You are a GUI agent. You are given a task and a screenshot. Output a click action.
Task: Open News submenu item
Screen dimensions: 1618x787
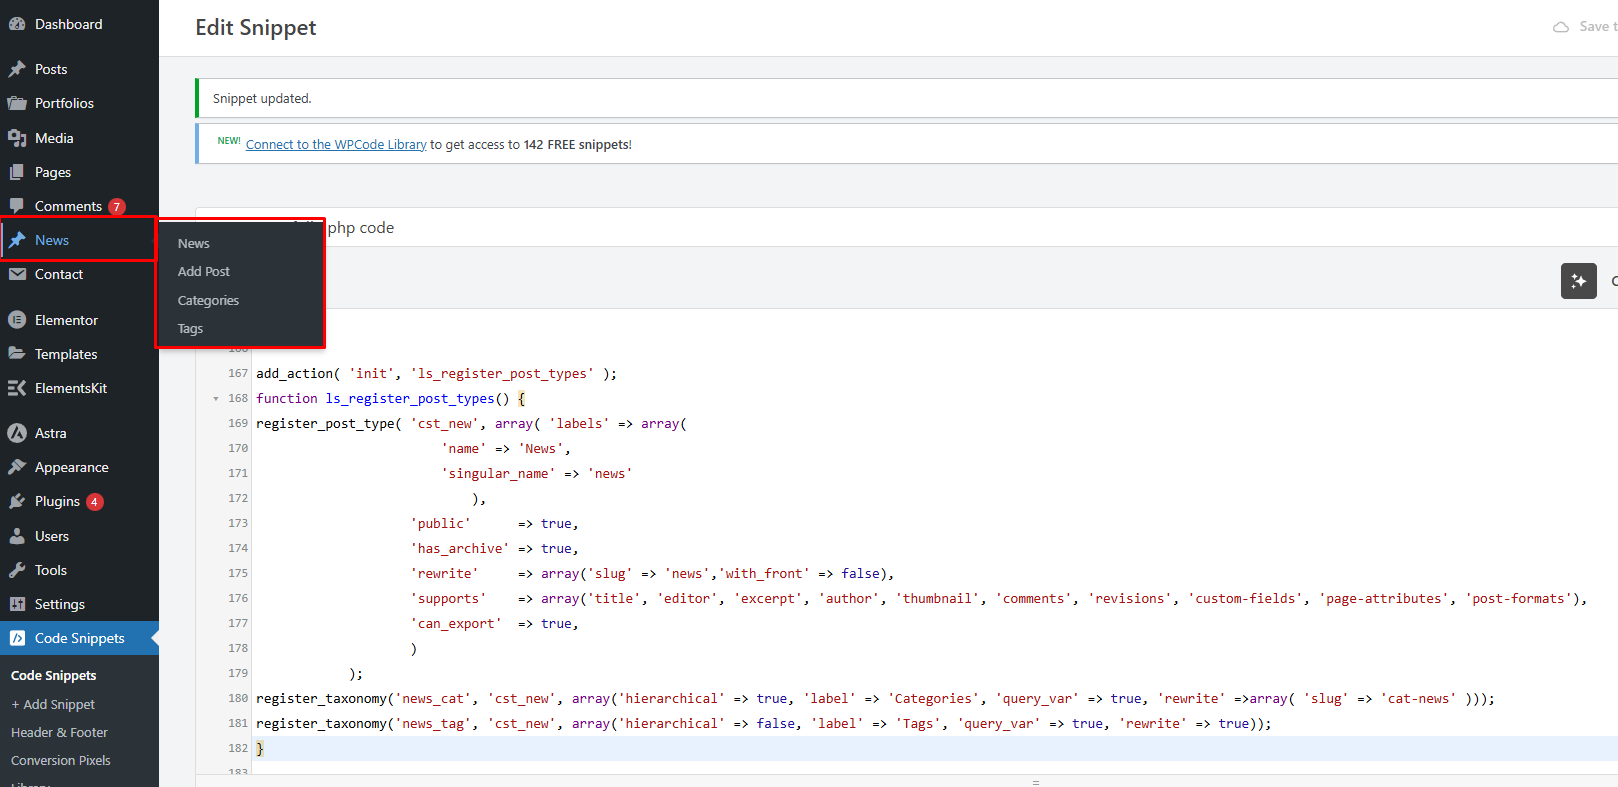tap(194, 243)
